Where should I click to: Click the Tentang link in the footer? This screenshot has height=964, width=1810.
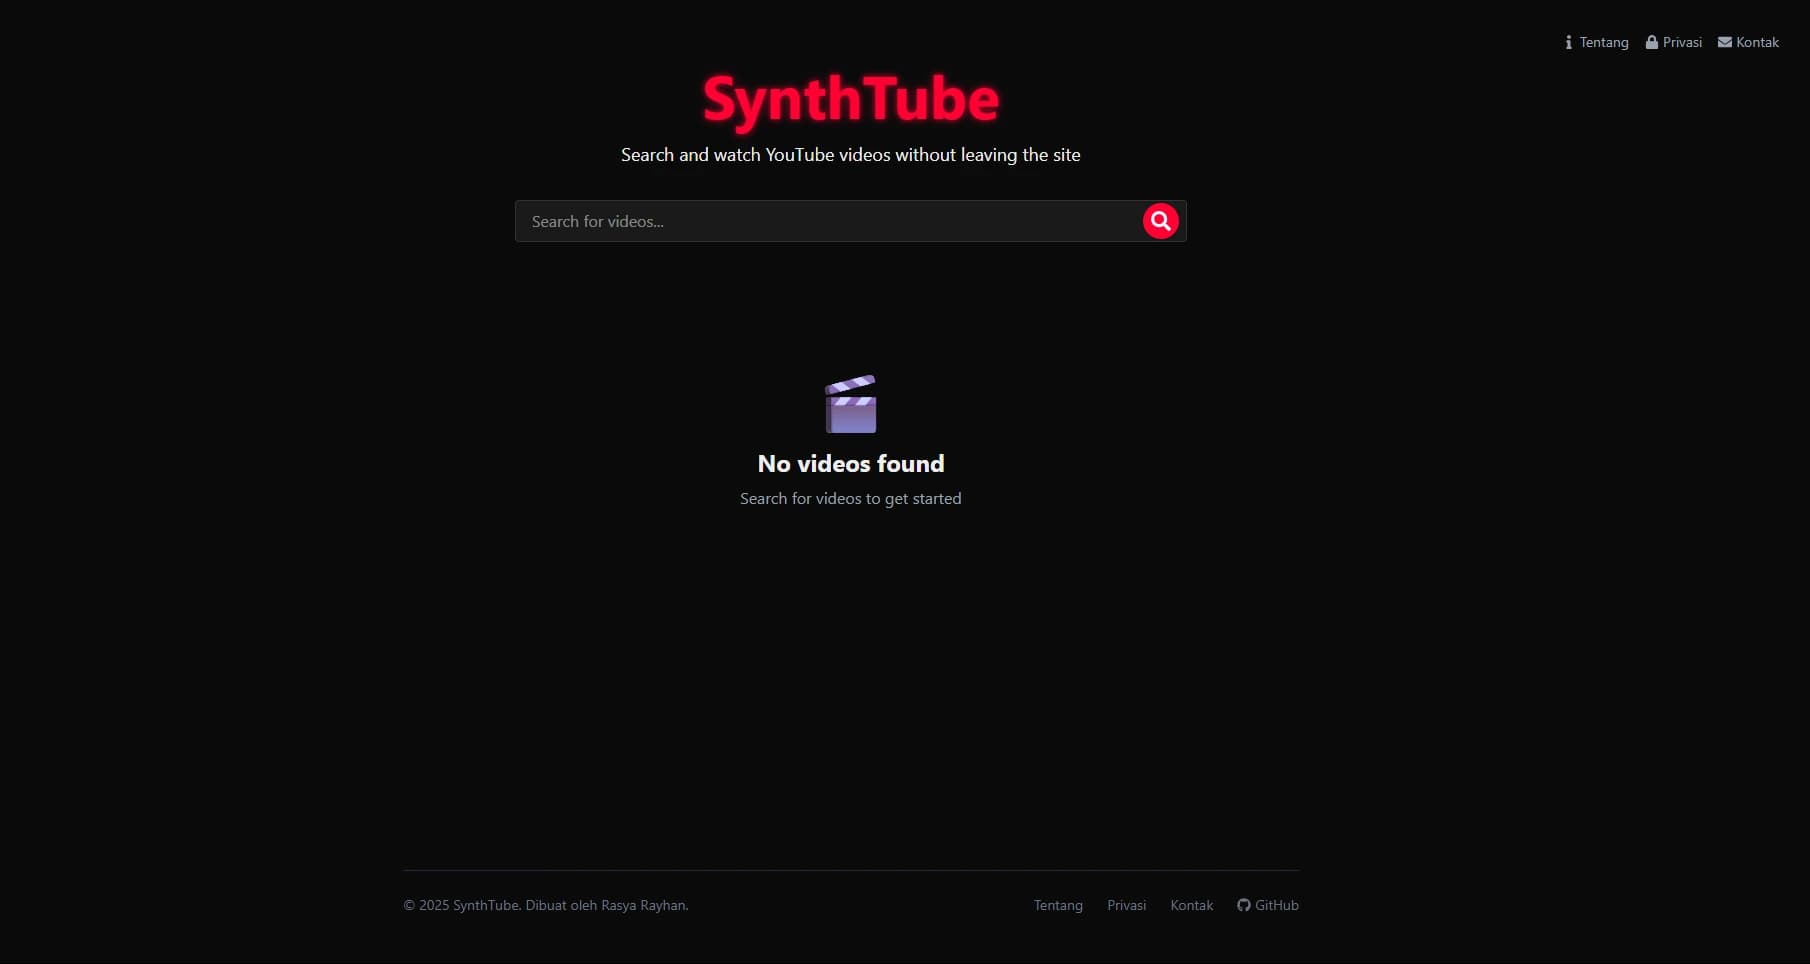click(1058, 905)
